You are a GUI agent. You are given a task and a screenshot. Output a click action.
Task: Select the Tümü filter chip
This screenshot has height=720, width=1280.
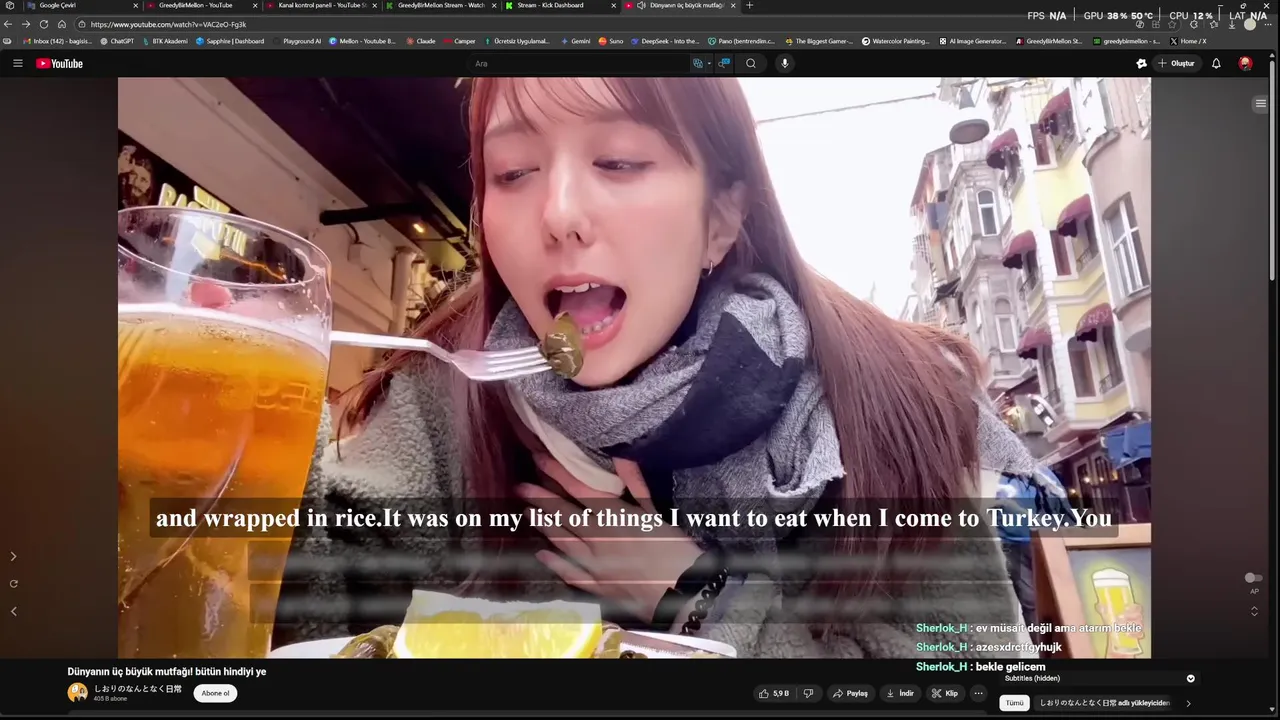click(1014, 703)
